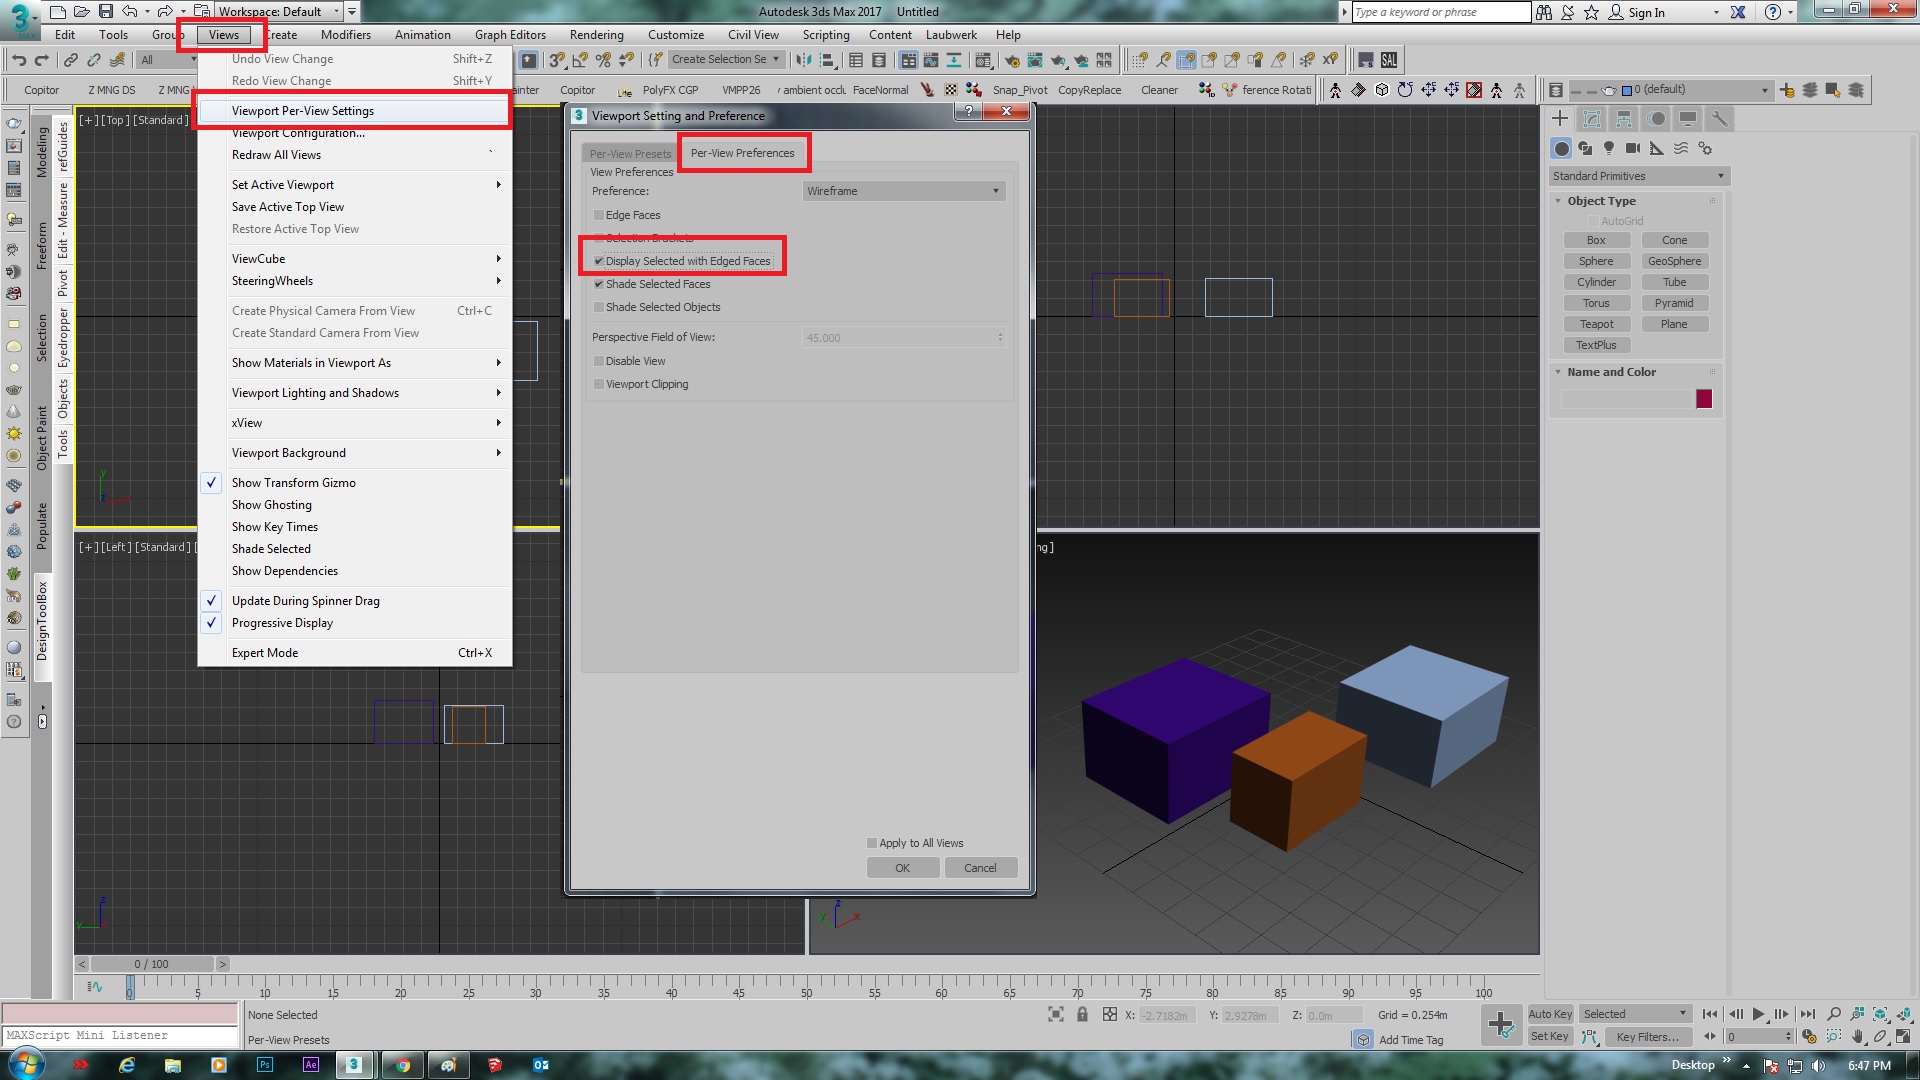Click the Teapot primitive button
The width and height of the screenshot is (1920, 1080).
[x=1596, y=324]
